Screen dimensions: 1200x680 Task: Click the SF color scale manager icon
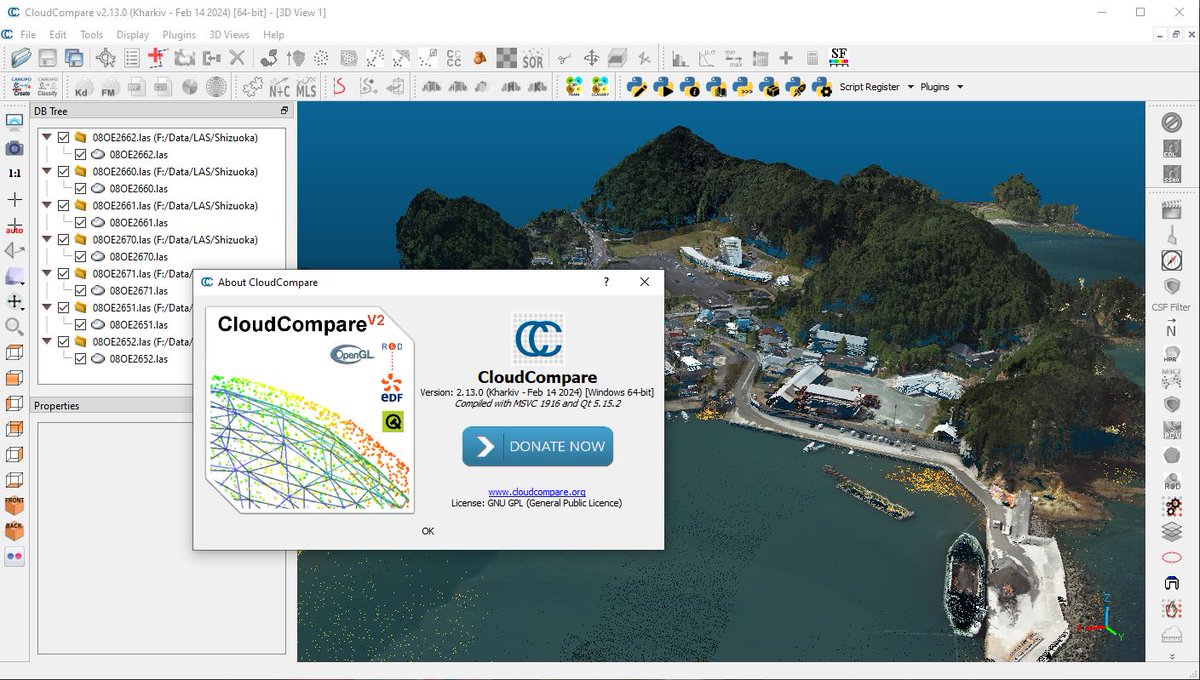point(839,58)
